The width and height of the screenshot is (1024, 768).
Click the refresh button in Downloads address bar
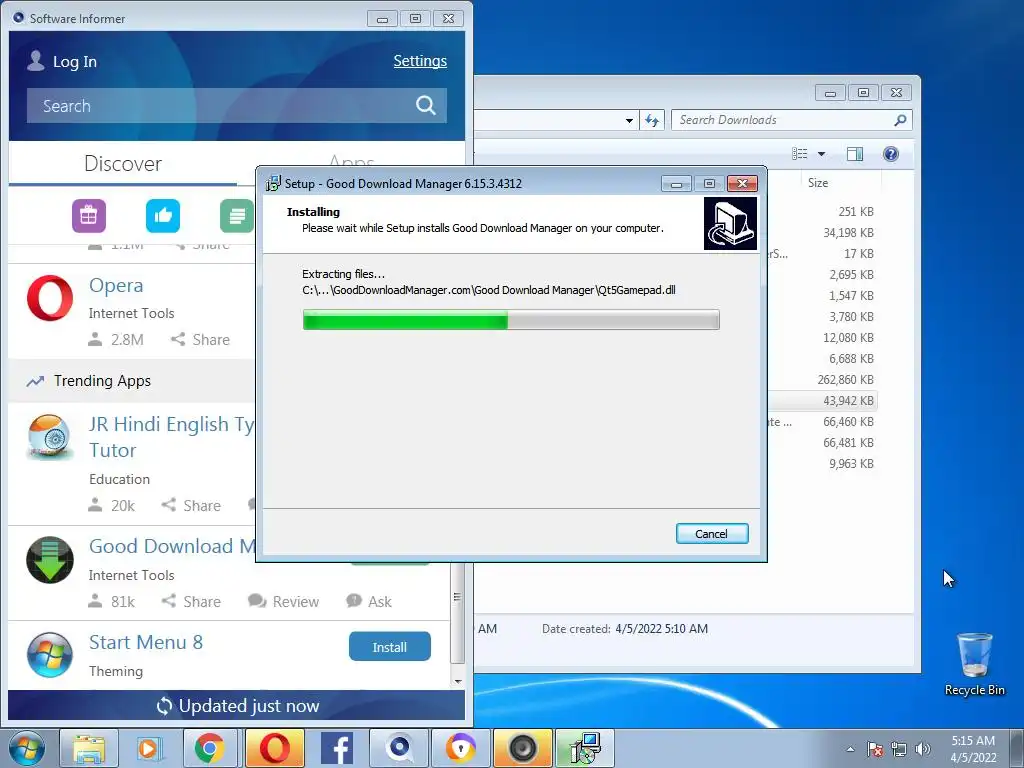pyautogui.click(x=652, y=120)
